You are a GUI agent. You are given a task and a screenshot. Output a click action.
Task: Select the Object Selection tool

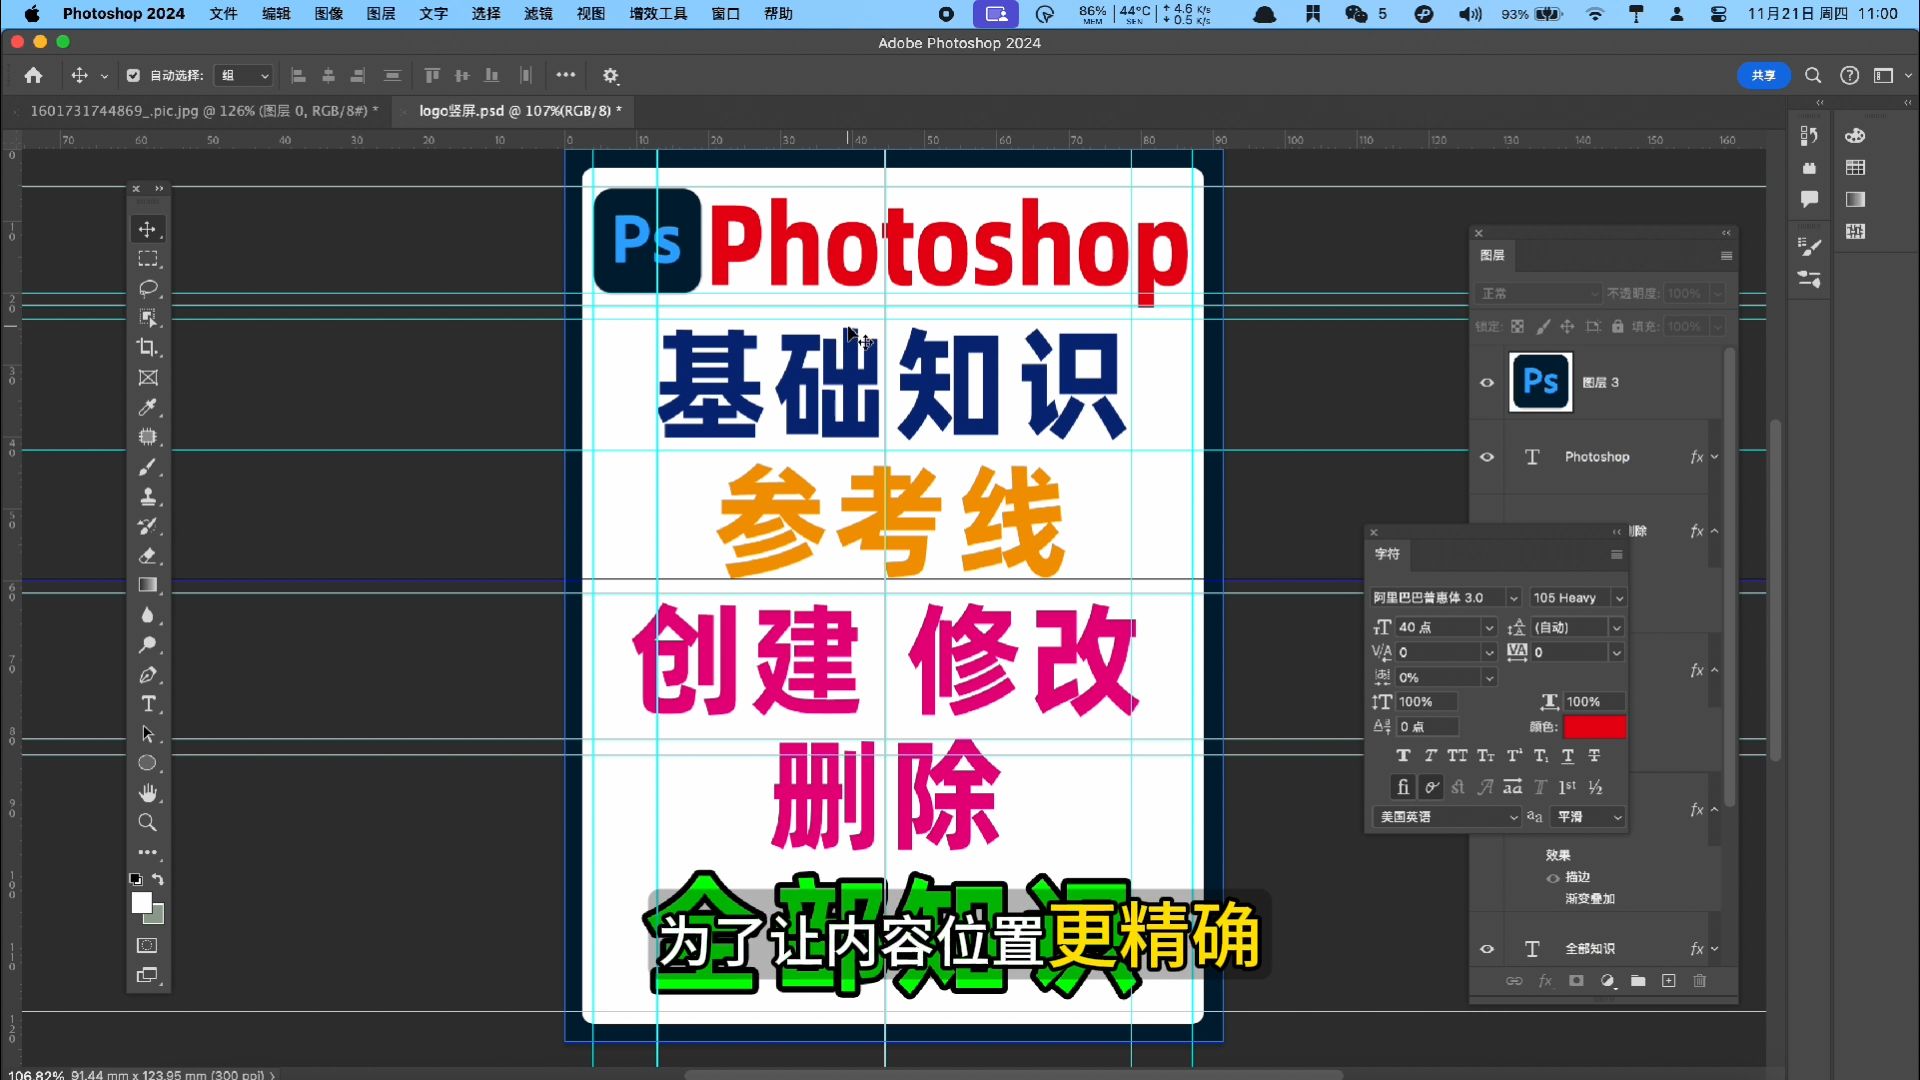[148, 318]
